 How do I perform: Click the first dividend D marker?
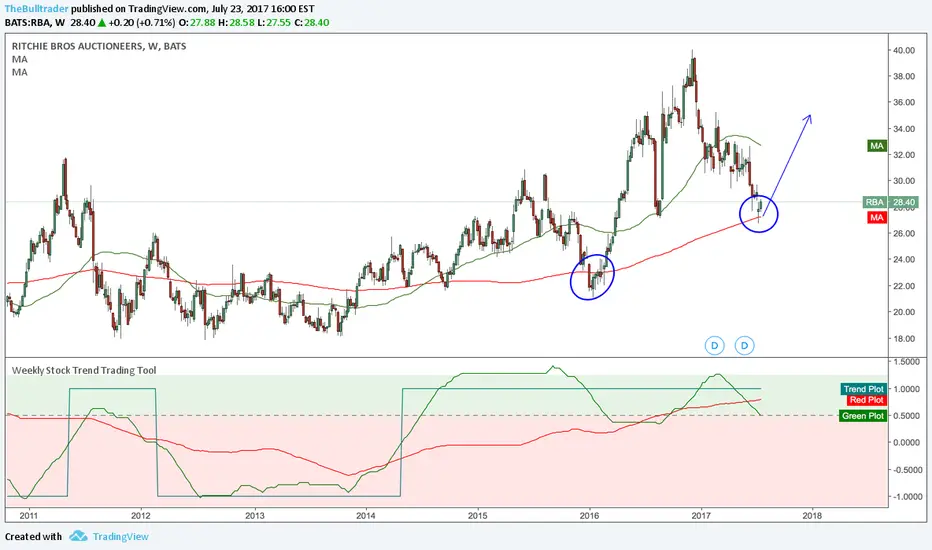pyautogui.click(x=714, y=345)
